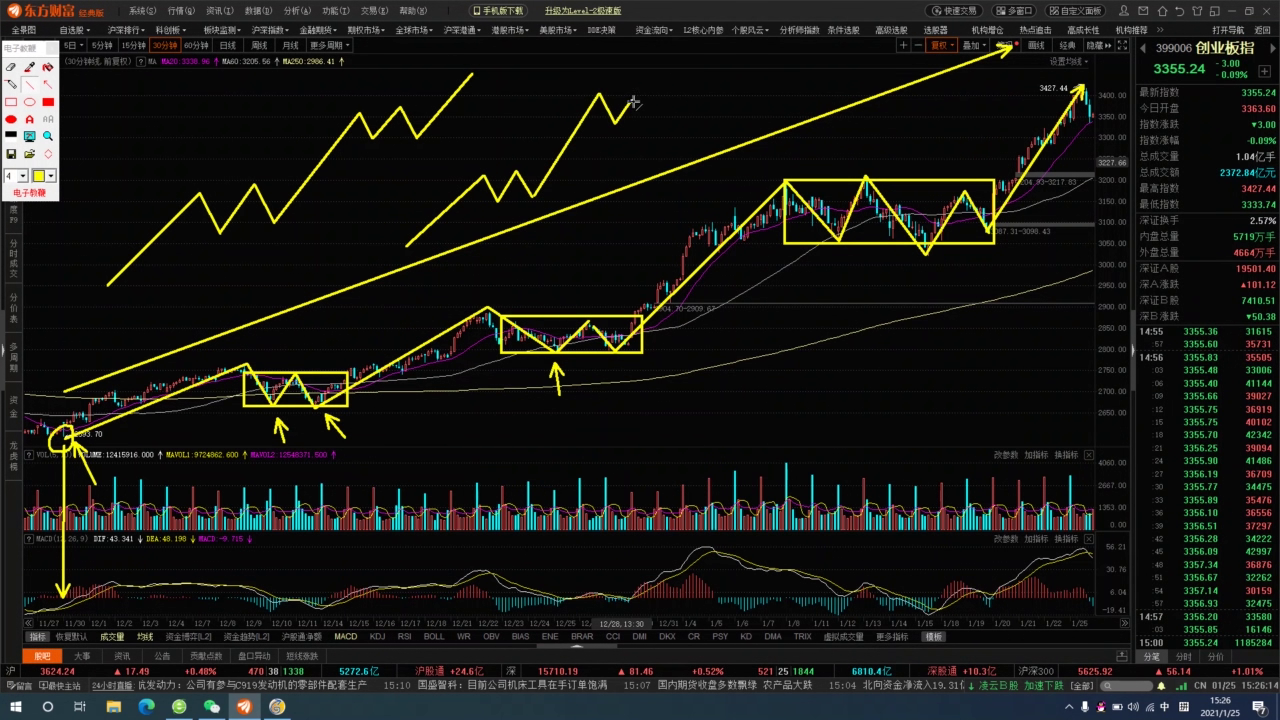This screenshot has width=1280, height=720.
Task: Select the text 'A' annotation tool
Action: click(29, 119)
